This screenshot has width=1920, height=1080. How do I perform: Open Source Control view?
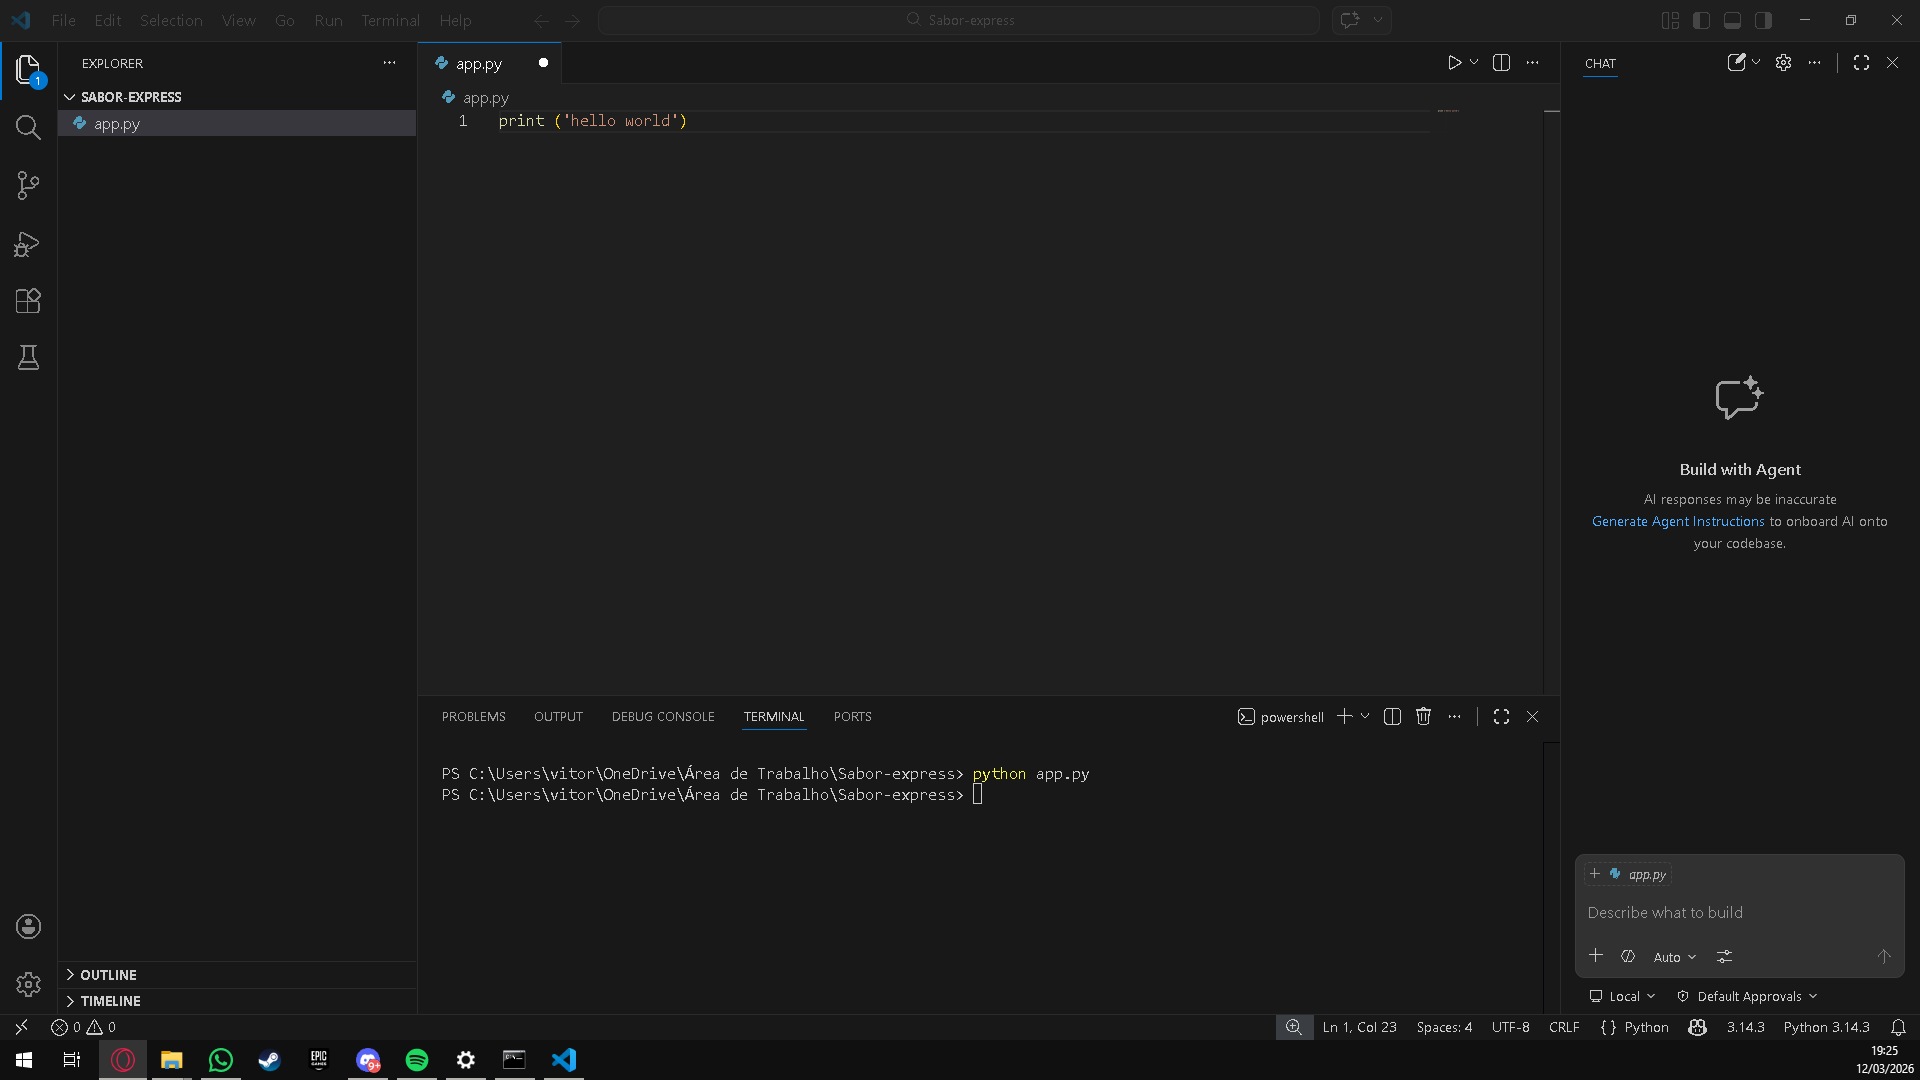coord(28,185)
